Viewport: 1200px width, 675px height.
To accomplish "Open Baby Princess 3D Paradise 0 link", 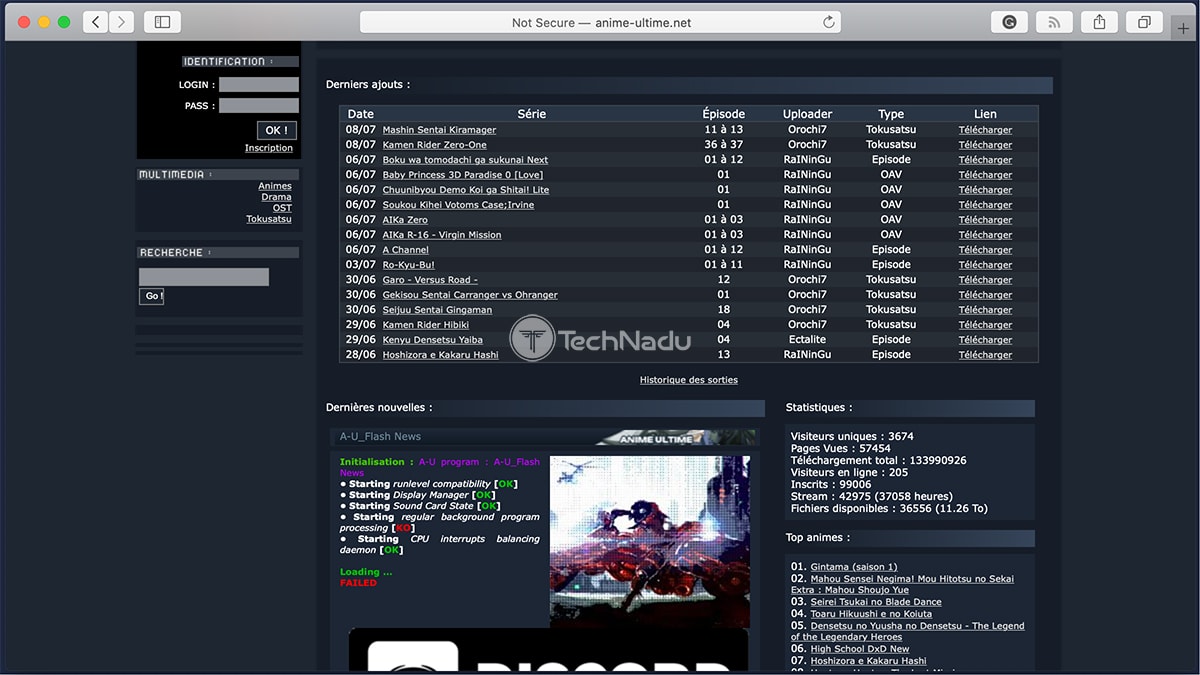I will tap(463, 175).
